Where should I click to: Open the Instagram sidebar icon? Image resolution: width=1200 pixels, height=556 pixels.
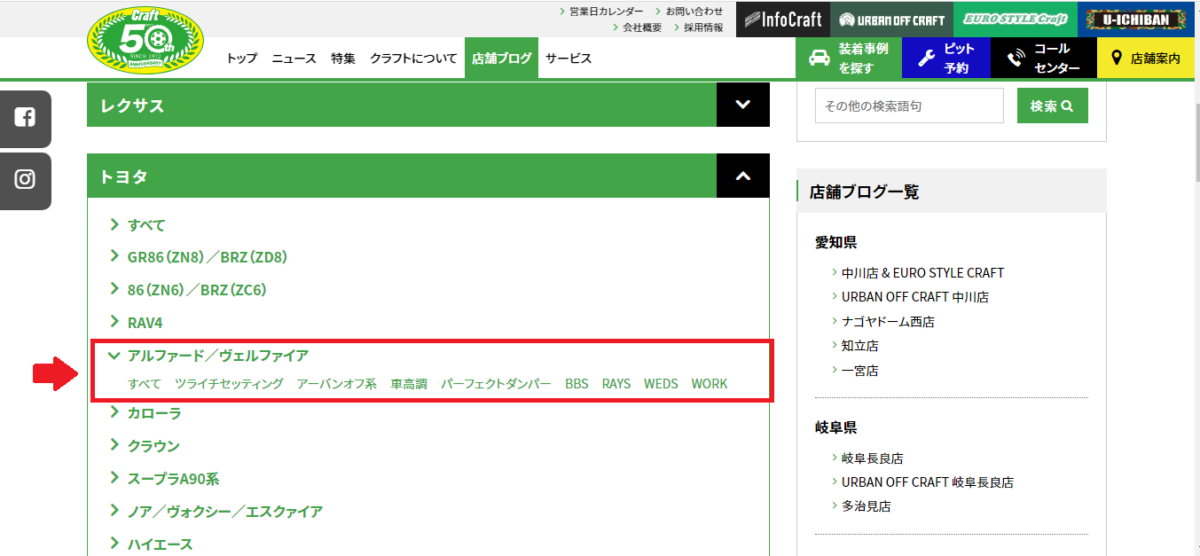coord(25,180)
